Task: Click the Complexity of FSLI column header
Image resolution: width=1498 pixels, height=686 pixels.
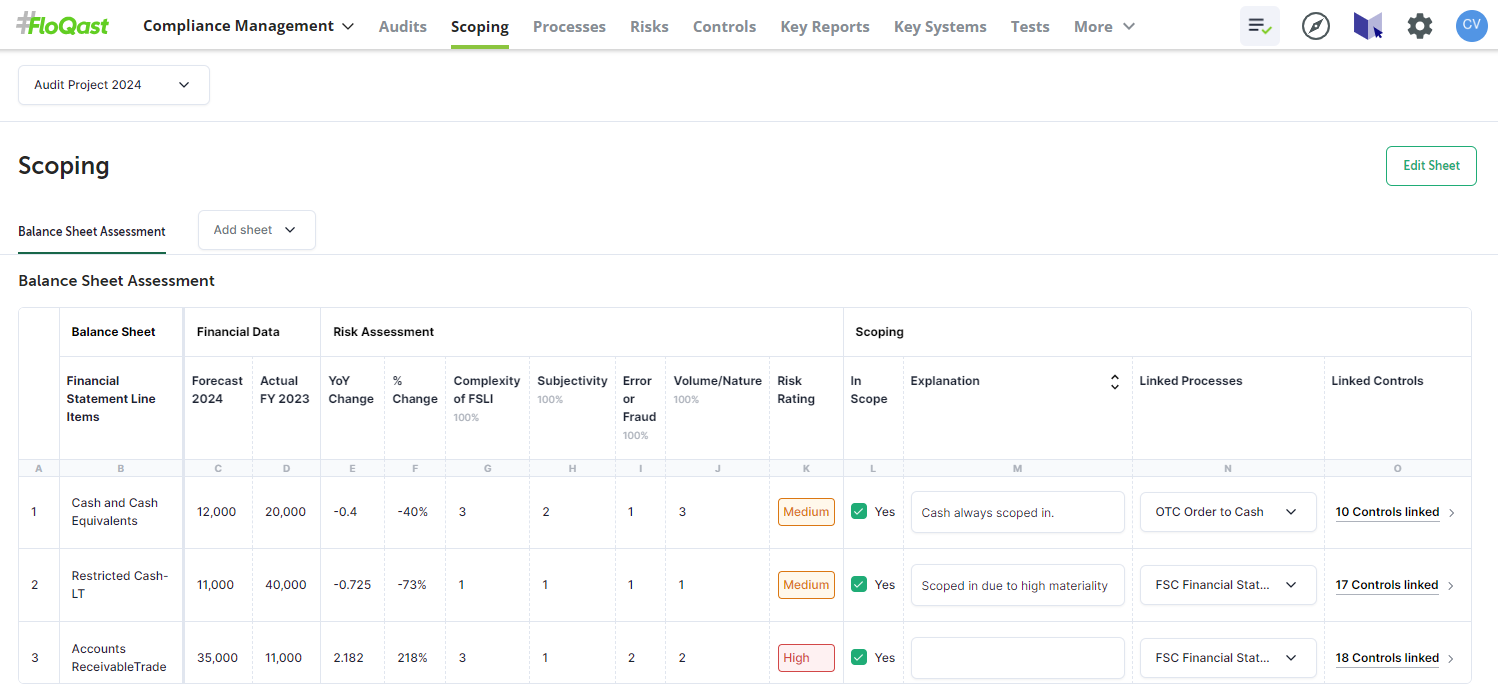Action: tap(487, 390)
